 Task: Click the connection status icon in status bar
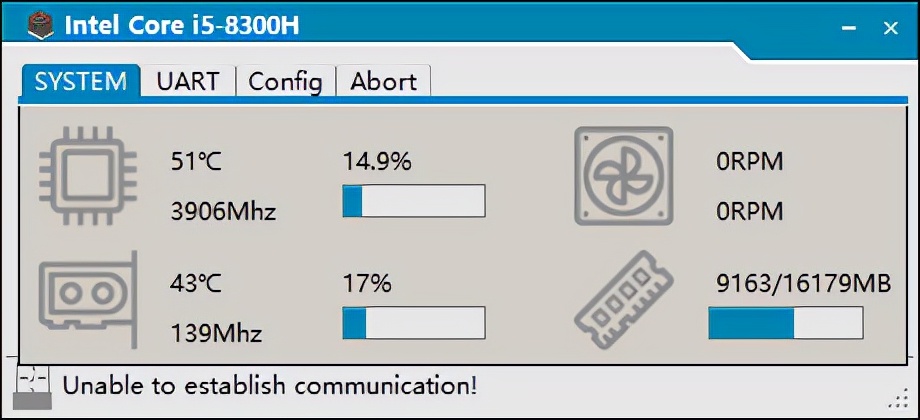pos(34,386)
